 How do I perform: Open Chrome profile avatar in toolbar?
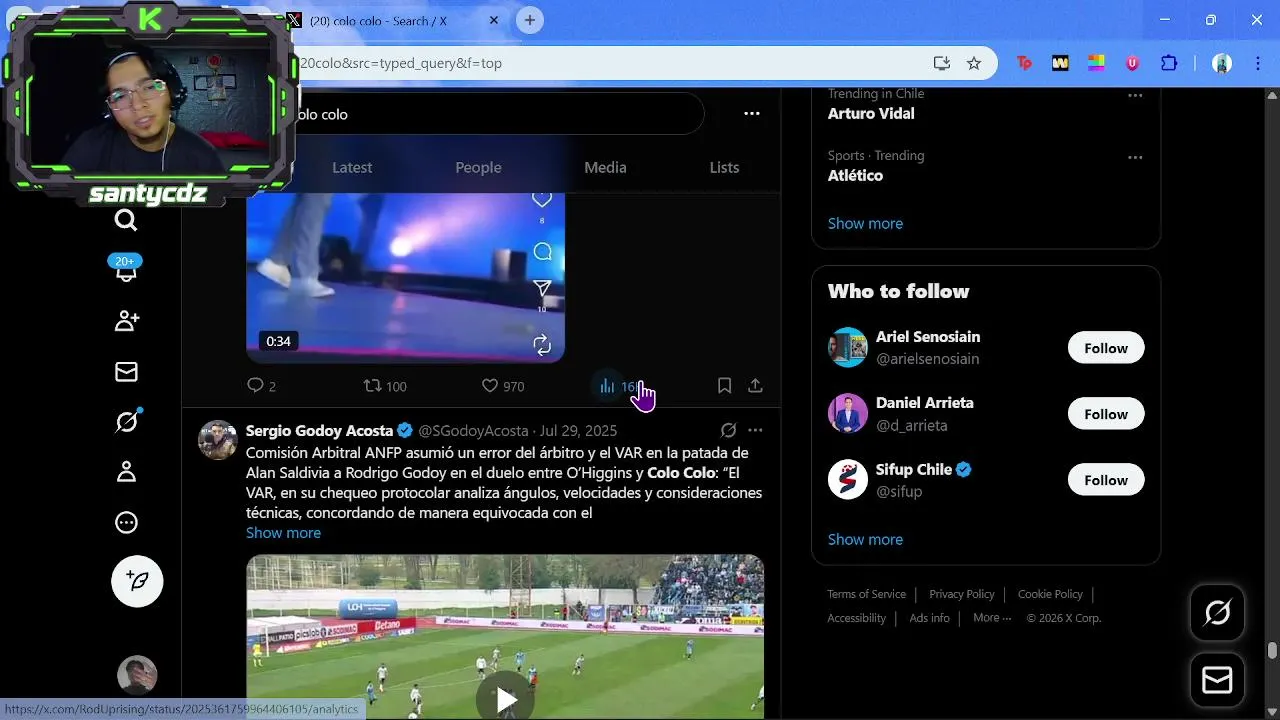(x=1222, y=63)
